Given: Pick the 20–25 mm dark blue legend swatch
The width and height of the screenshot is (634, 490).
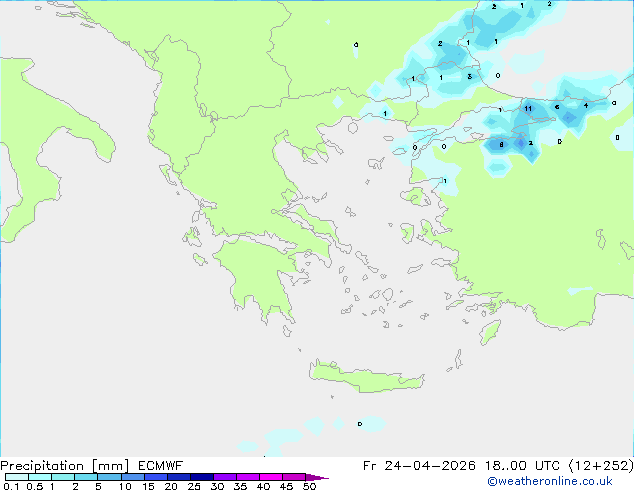Looking at the screenshot, I should tap(178, 477).
